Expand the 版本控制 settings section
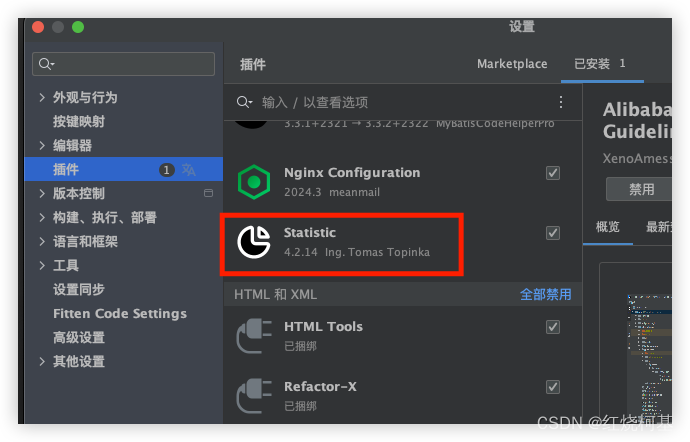The height and width of the screenshot is (442, 690). pos(42,193)
